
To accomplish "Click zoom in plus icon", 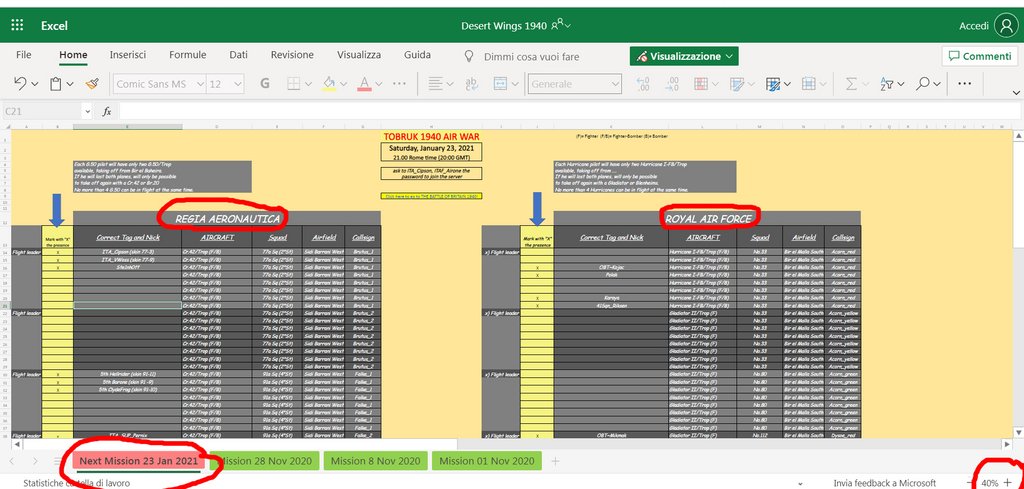I will (x=1008, y=482).
